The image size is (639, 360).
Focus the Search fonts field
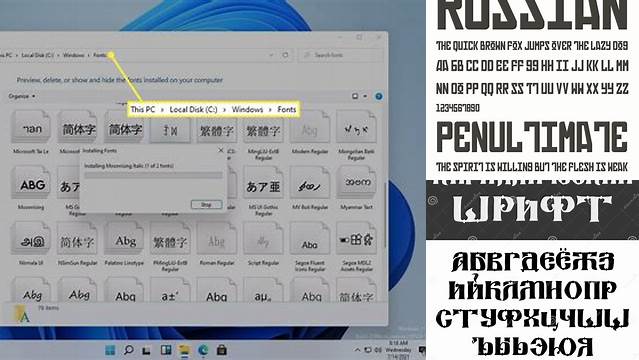point(341,55)
